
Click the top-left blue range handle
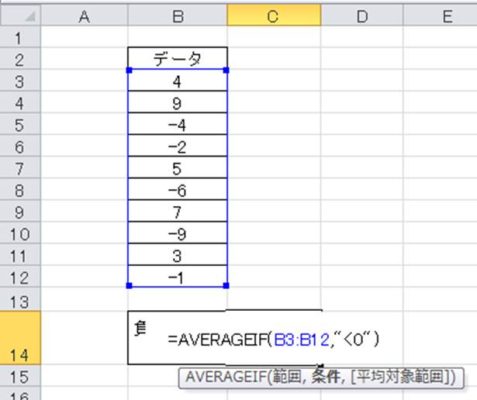pyautogui.click(x=129, y=70)
